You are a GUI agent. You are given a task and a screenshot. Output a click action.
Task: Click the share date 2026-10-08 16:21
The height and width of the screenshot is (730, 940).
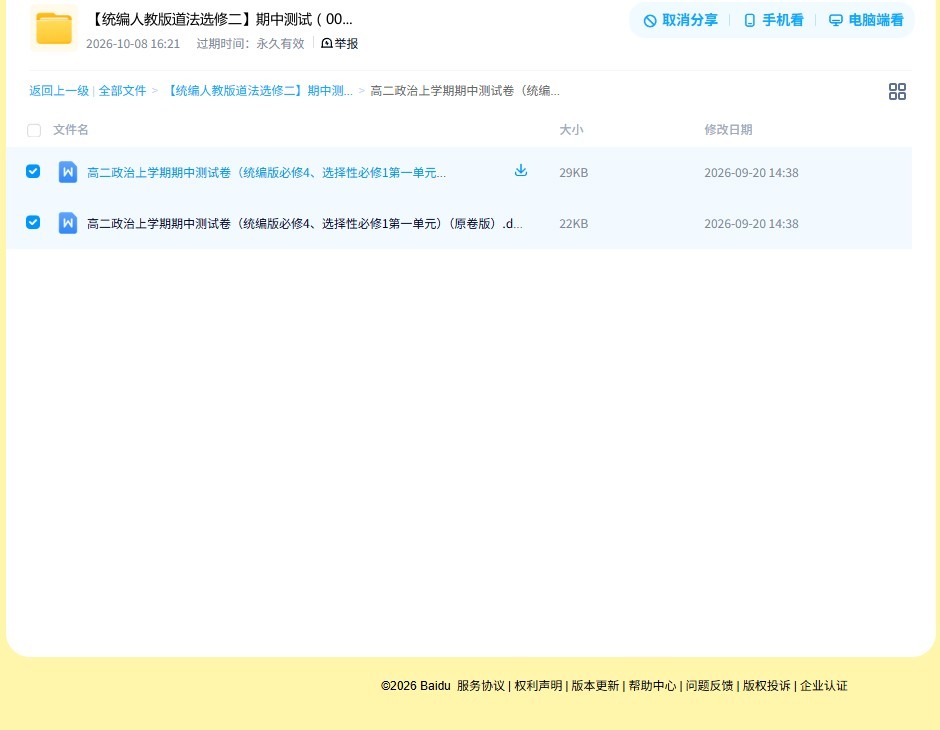click(133, 44)
